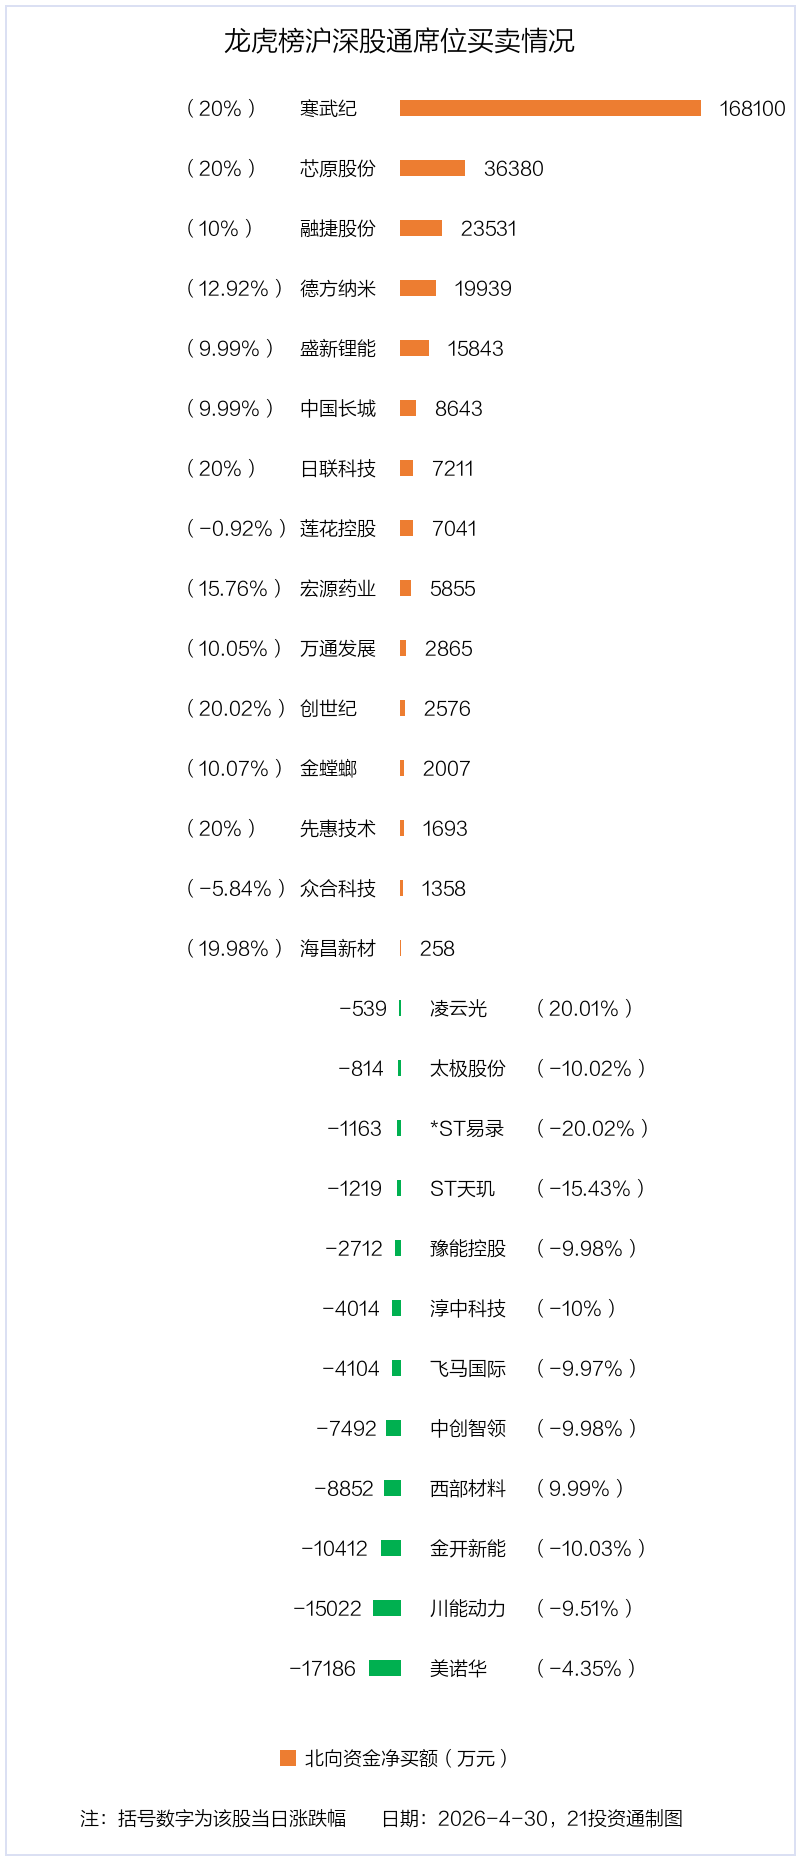This screenshot has height=1860, width=800.
Task: Select the 金开新能 value -10412
Action: (x=335, y=1548)
